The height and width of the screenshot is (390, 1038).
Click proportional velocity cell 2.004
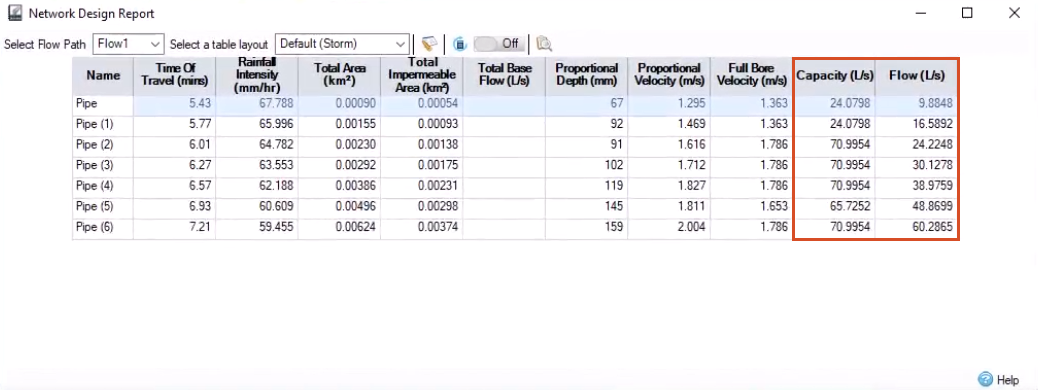669,227
